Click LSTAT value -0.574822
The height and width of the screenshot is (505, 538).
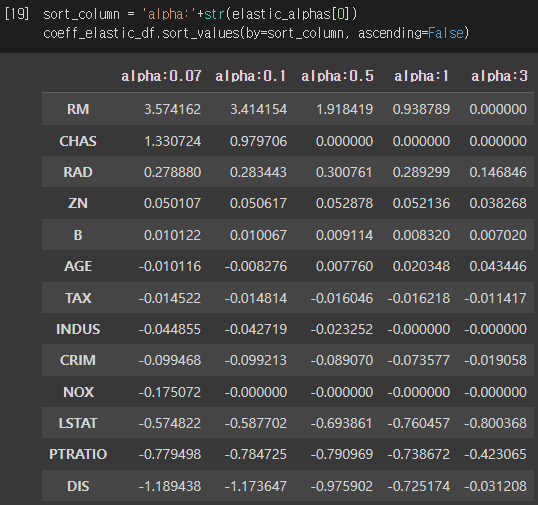[170, 423]
